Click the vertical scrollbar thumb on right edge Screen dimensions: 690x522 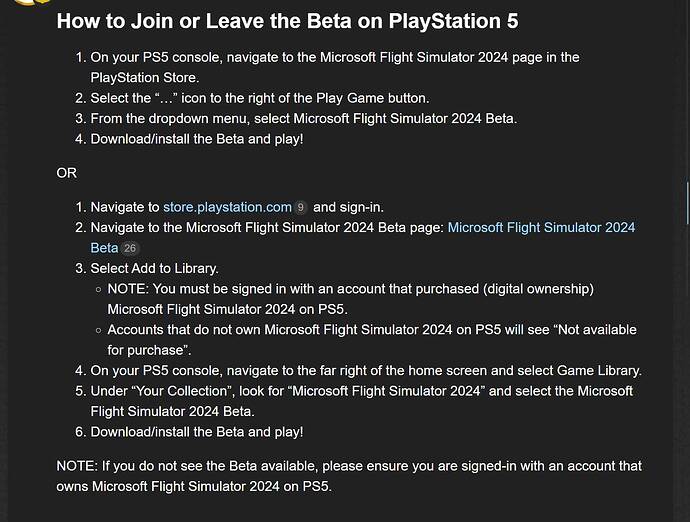pyautogui.click(x=687, y=202)
